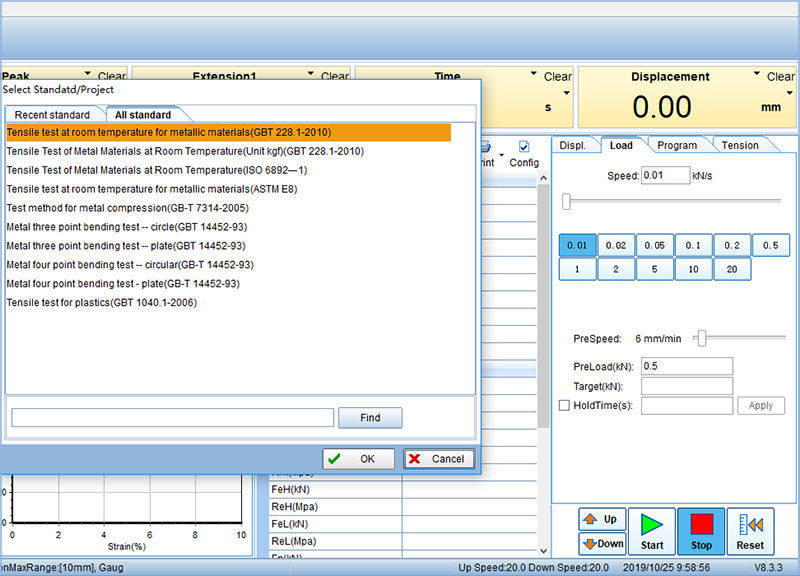Click the Find button

[370, 418]
